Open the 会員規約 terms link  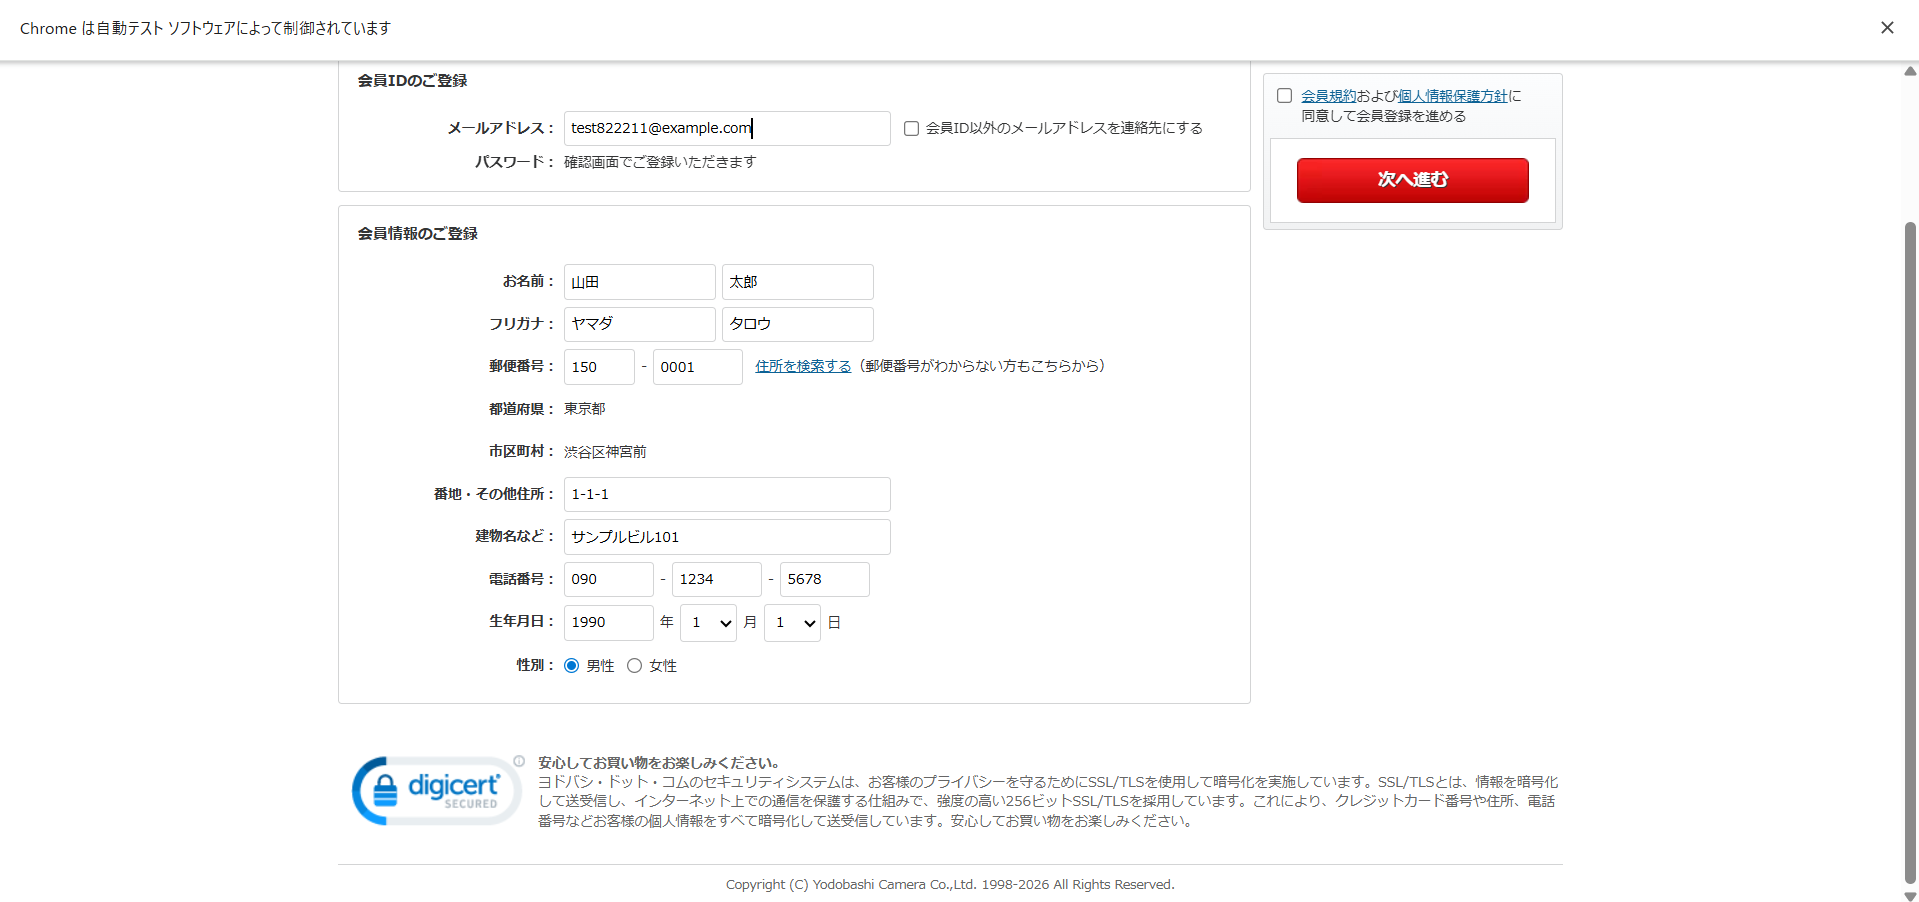click(1328, 96)
